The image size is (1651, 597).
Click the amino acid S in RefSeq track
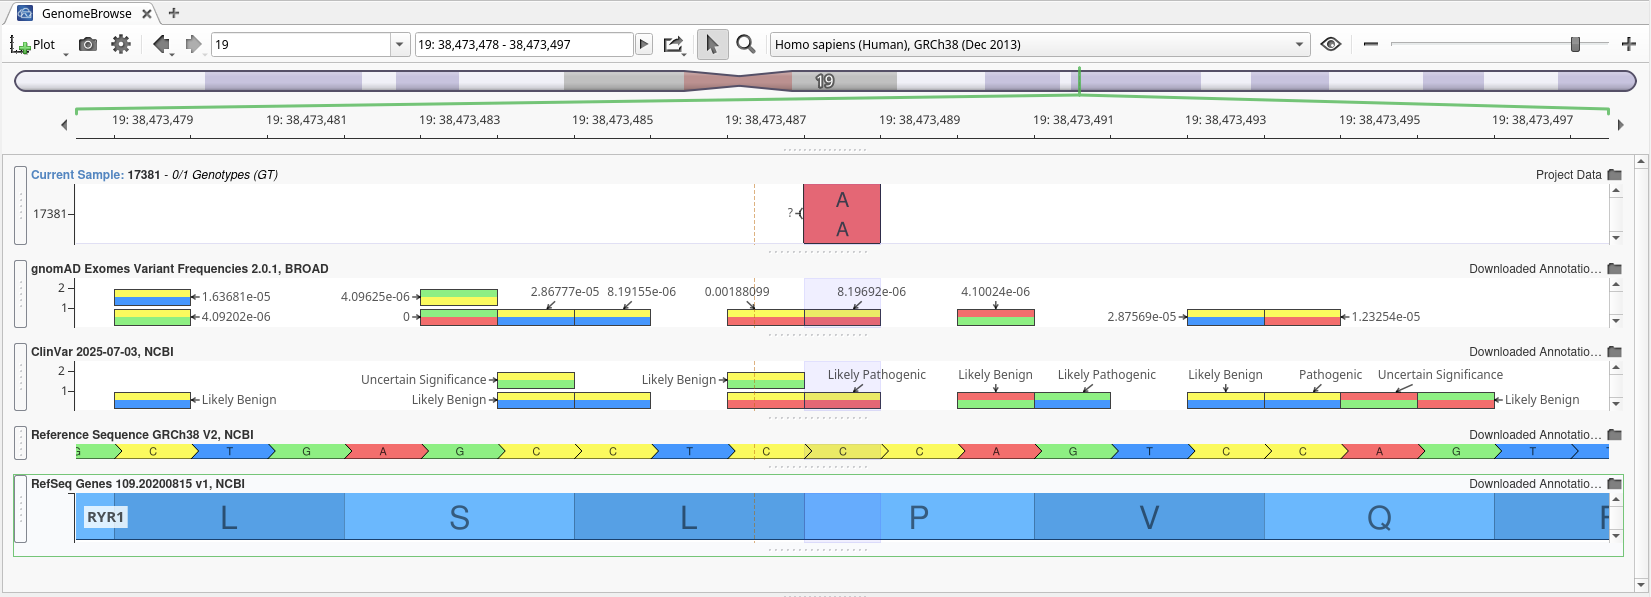459,517
